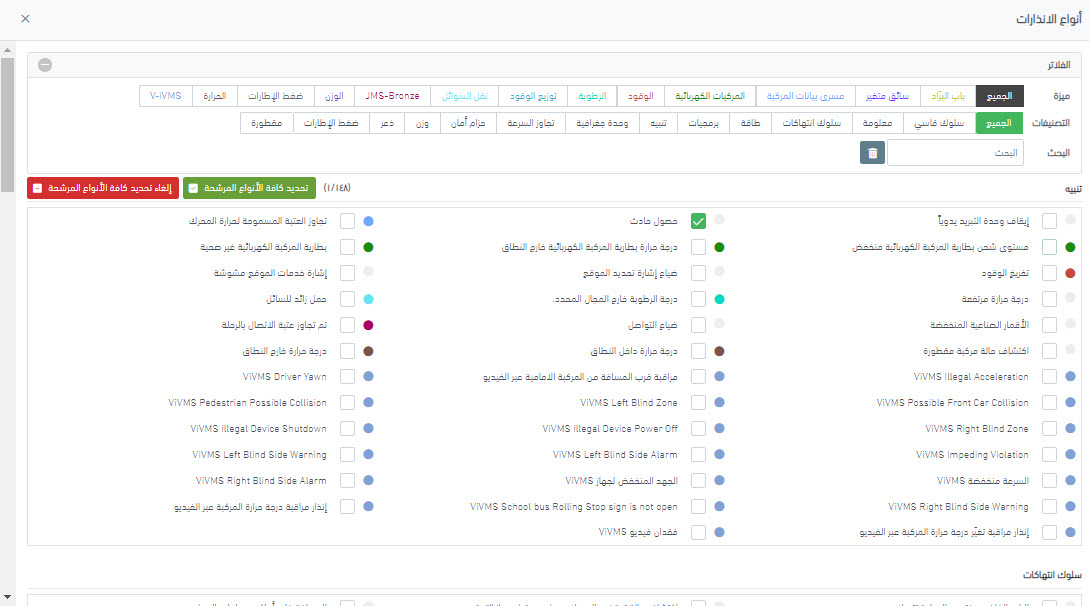The image size is (1089, 606).
Task: Enable the ضياع التواصل checkbox
Action: [x=698, y=325]
